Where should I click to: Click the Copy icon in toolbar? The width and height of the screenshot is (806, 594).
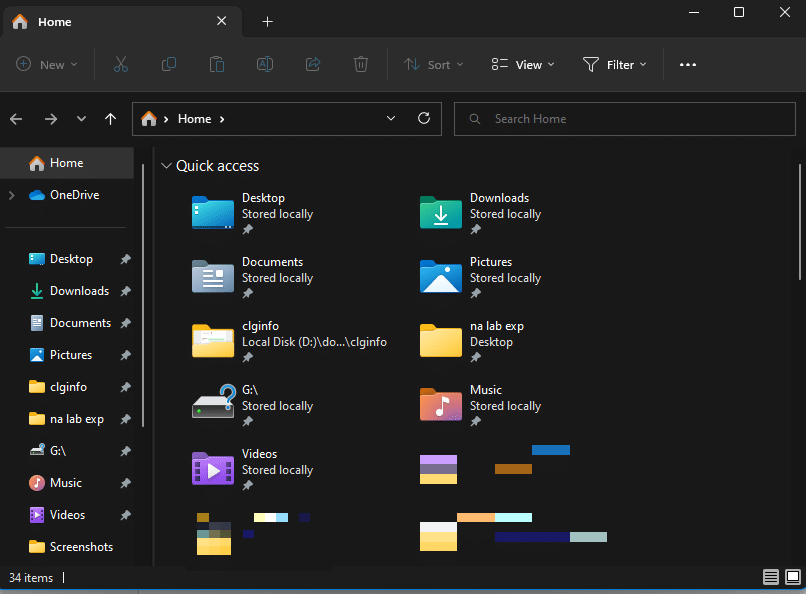coord(169,65)
